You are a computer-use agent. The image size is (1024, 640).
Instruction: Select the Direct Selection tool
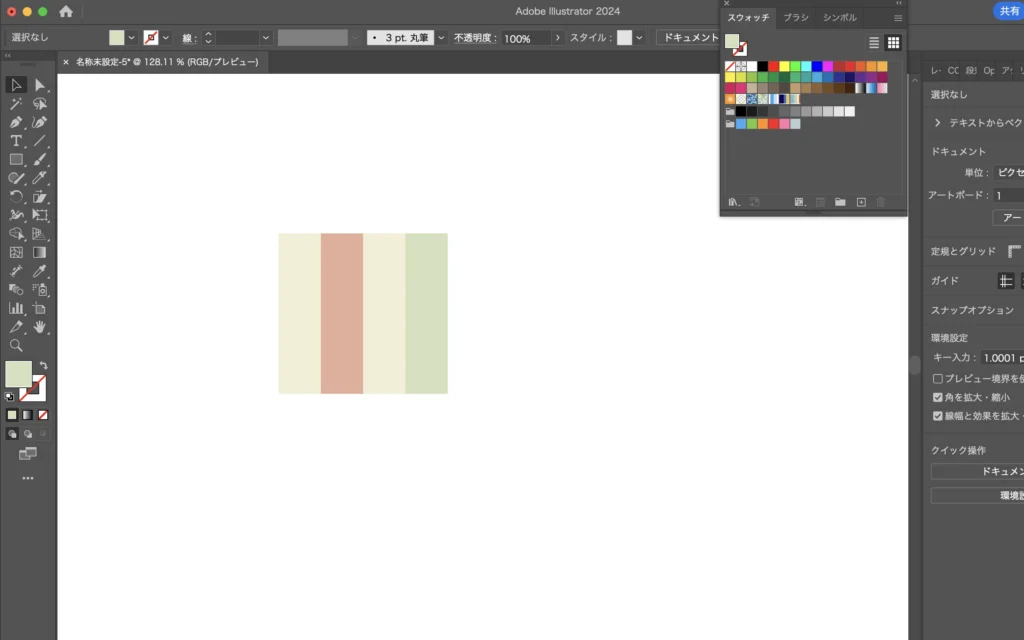click(40, 85)
